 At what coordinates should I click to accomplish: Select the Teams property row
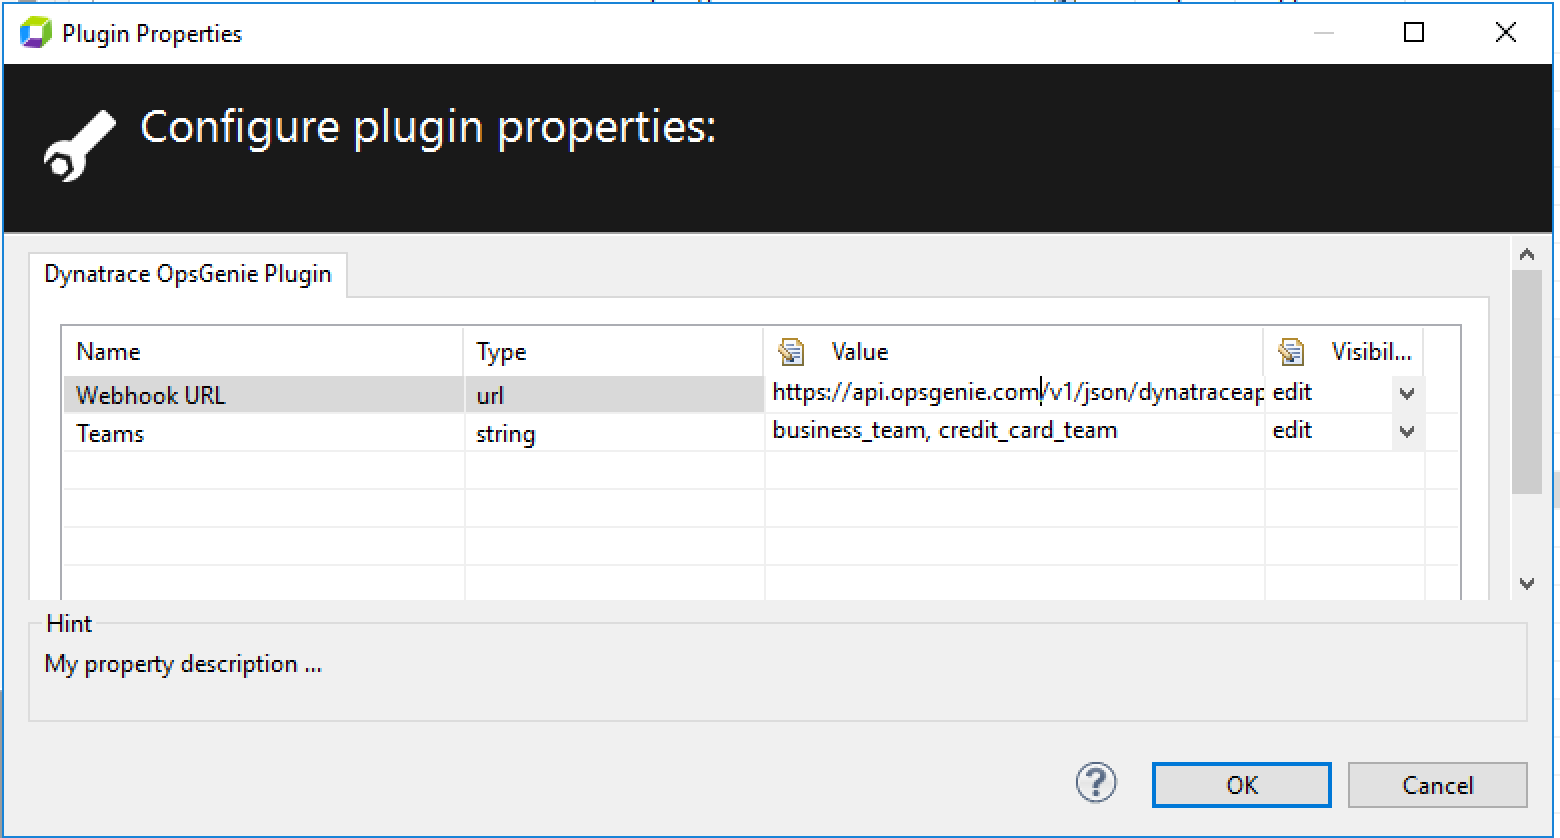(110, 433)
